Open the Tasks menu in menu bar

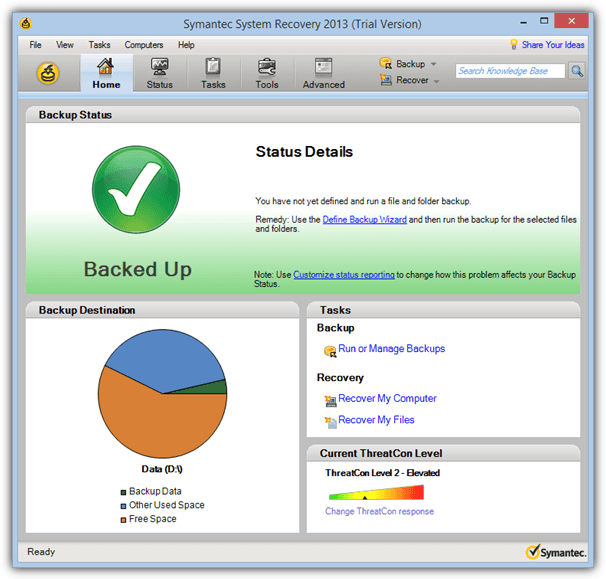click(99, 45)
